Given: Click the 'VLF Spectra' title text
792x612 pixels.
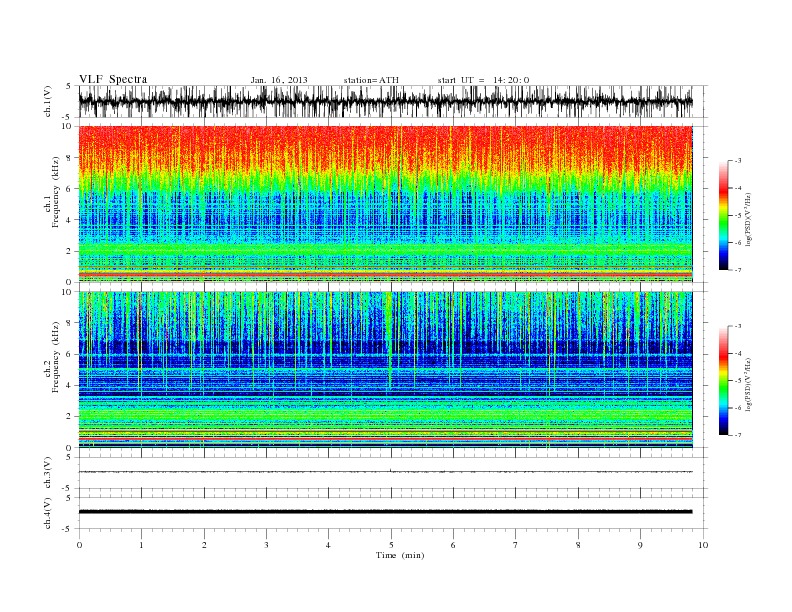Looking at the screenshot, I should click(x=113, y=79).
